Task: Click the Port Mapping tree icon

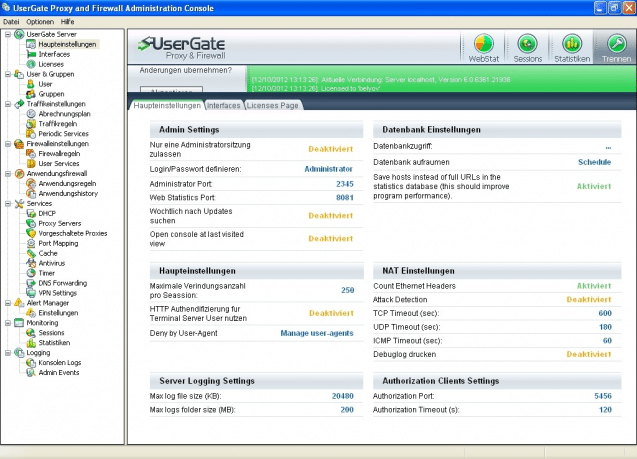Action: click(31, 243)
